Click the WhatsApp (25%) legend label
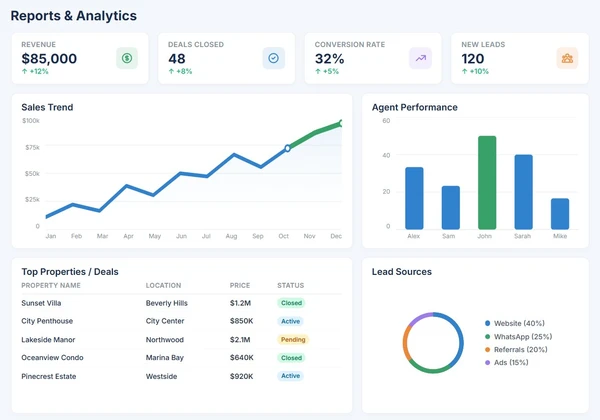 (523, 337)
